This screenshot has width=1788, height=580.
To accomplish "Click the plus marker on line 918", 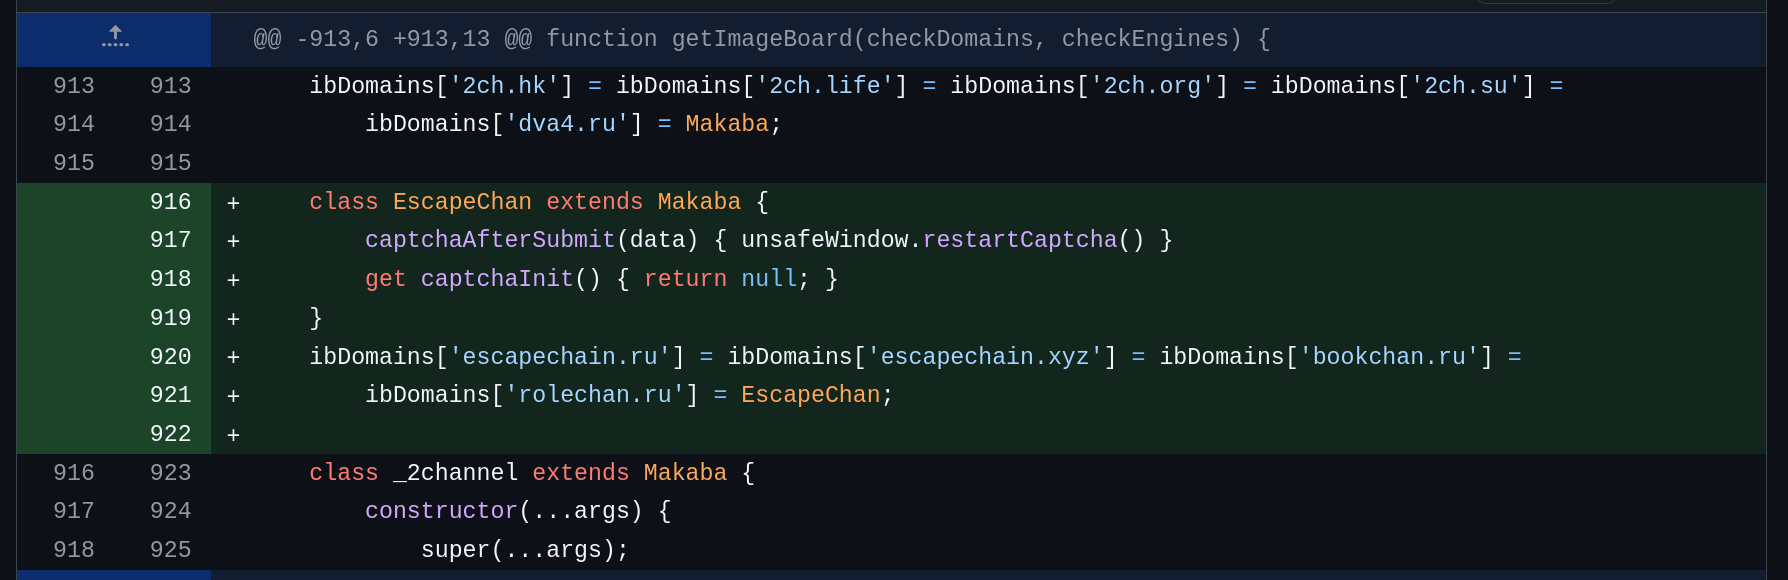I will [x=233, y=280].
